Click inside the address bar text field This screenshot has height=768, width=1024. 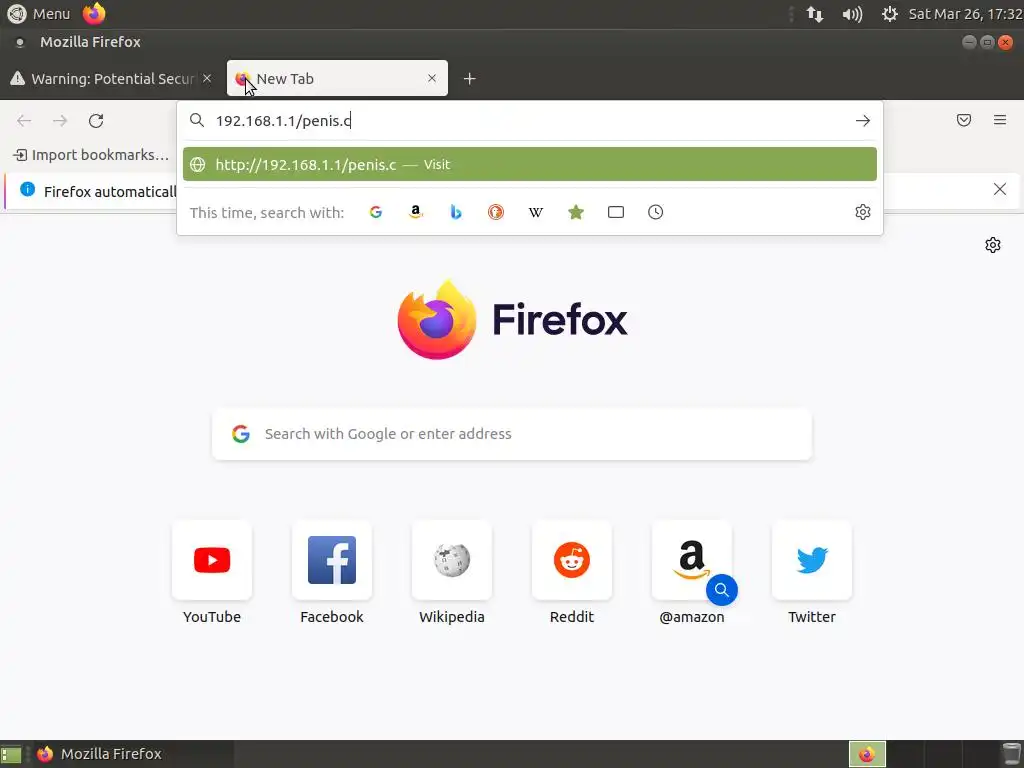529,121
